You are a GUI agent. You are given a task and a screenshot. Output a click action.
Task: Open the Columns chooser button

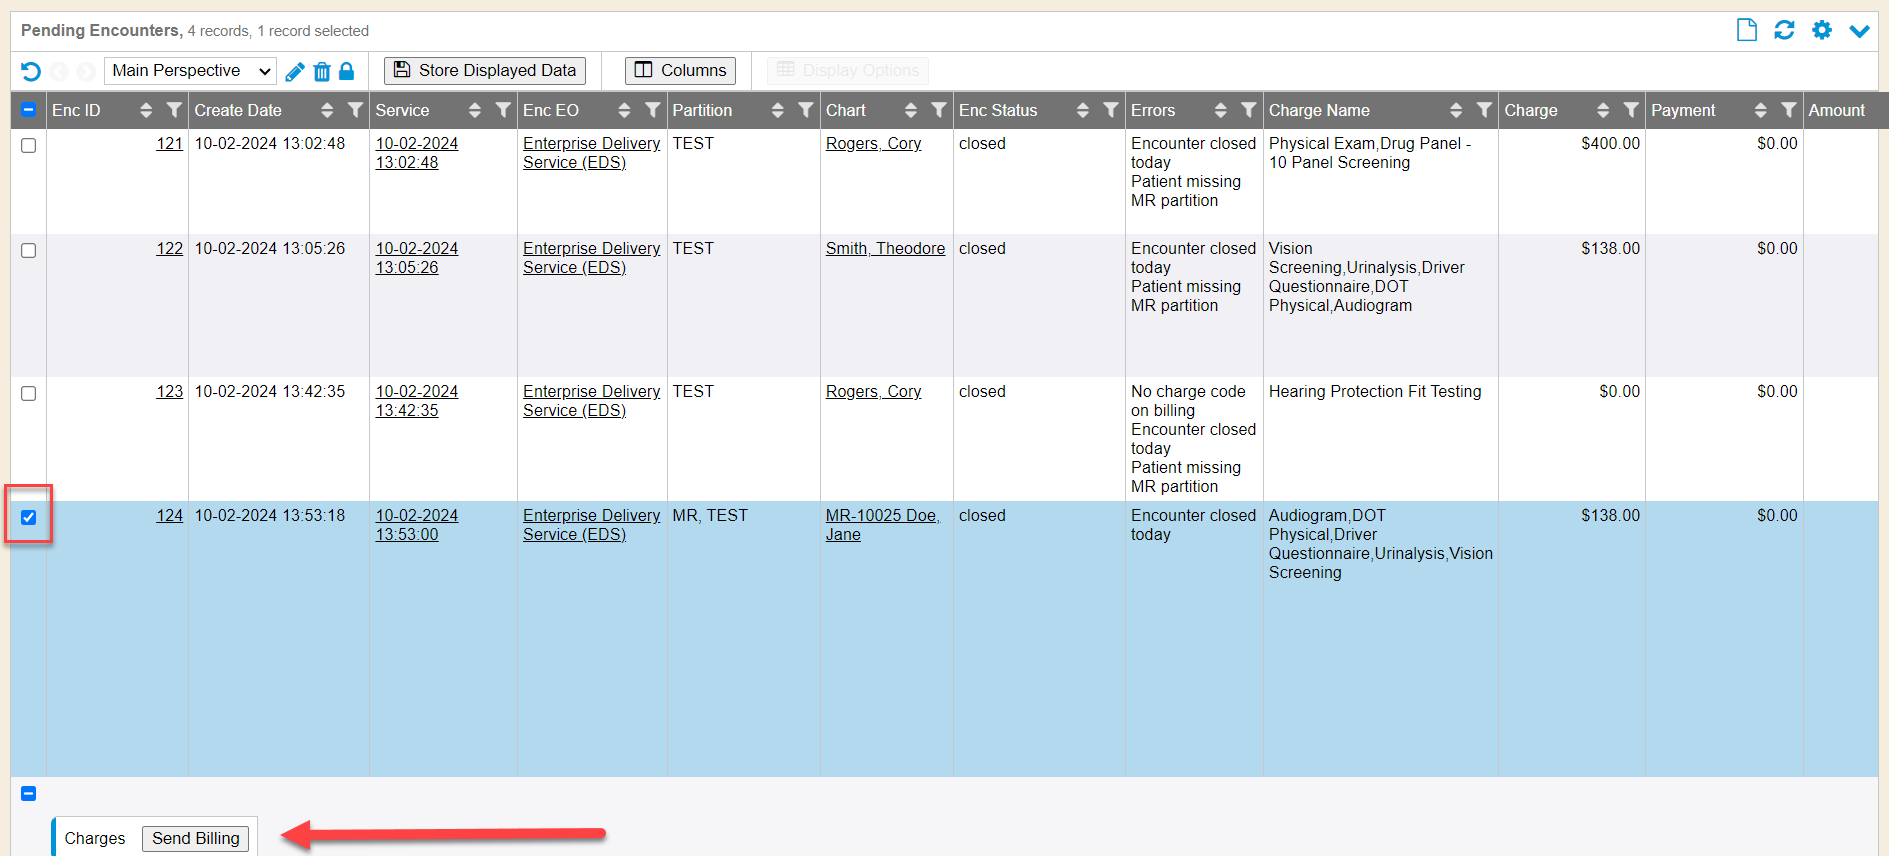coord(680,71)
